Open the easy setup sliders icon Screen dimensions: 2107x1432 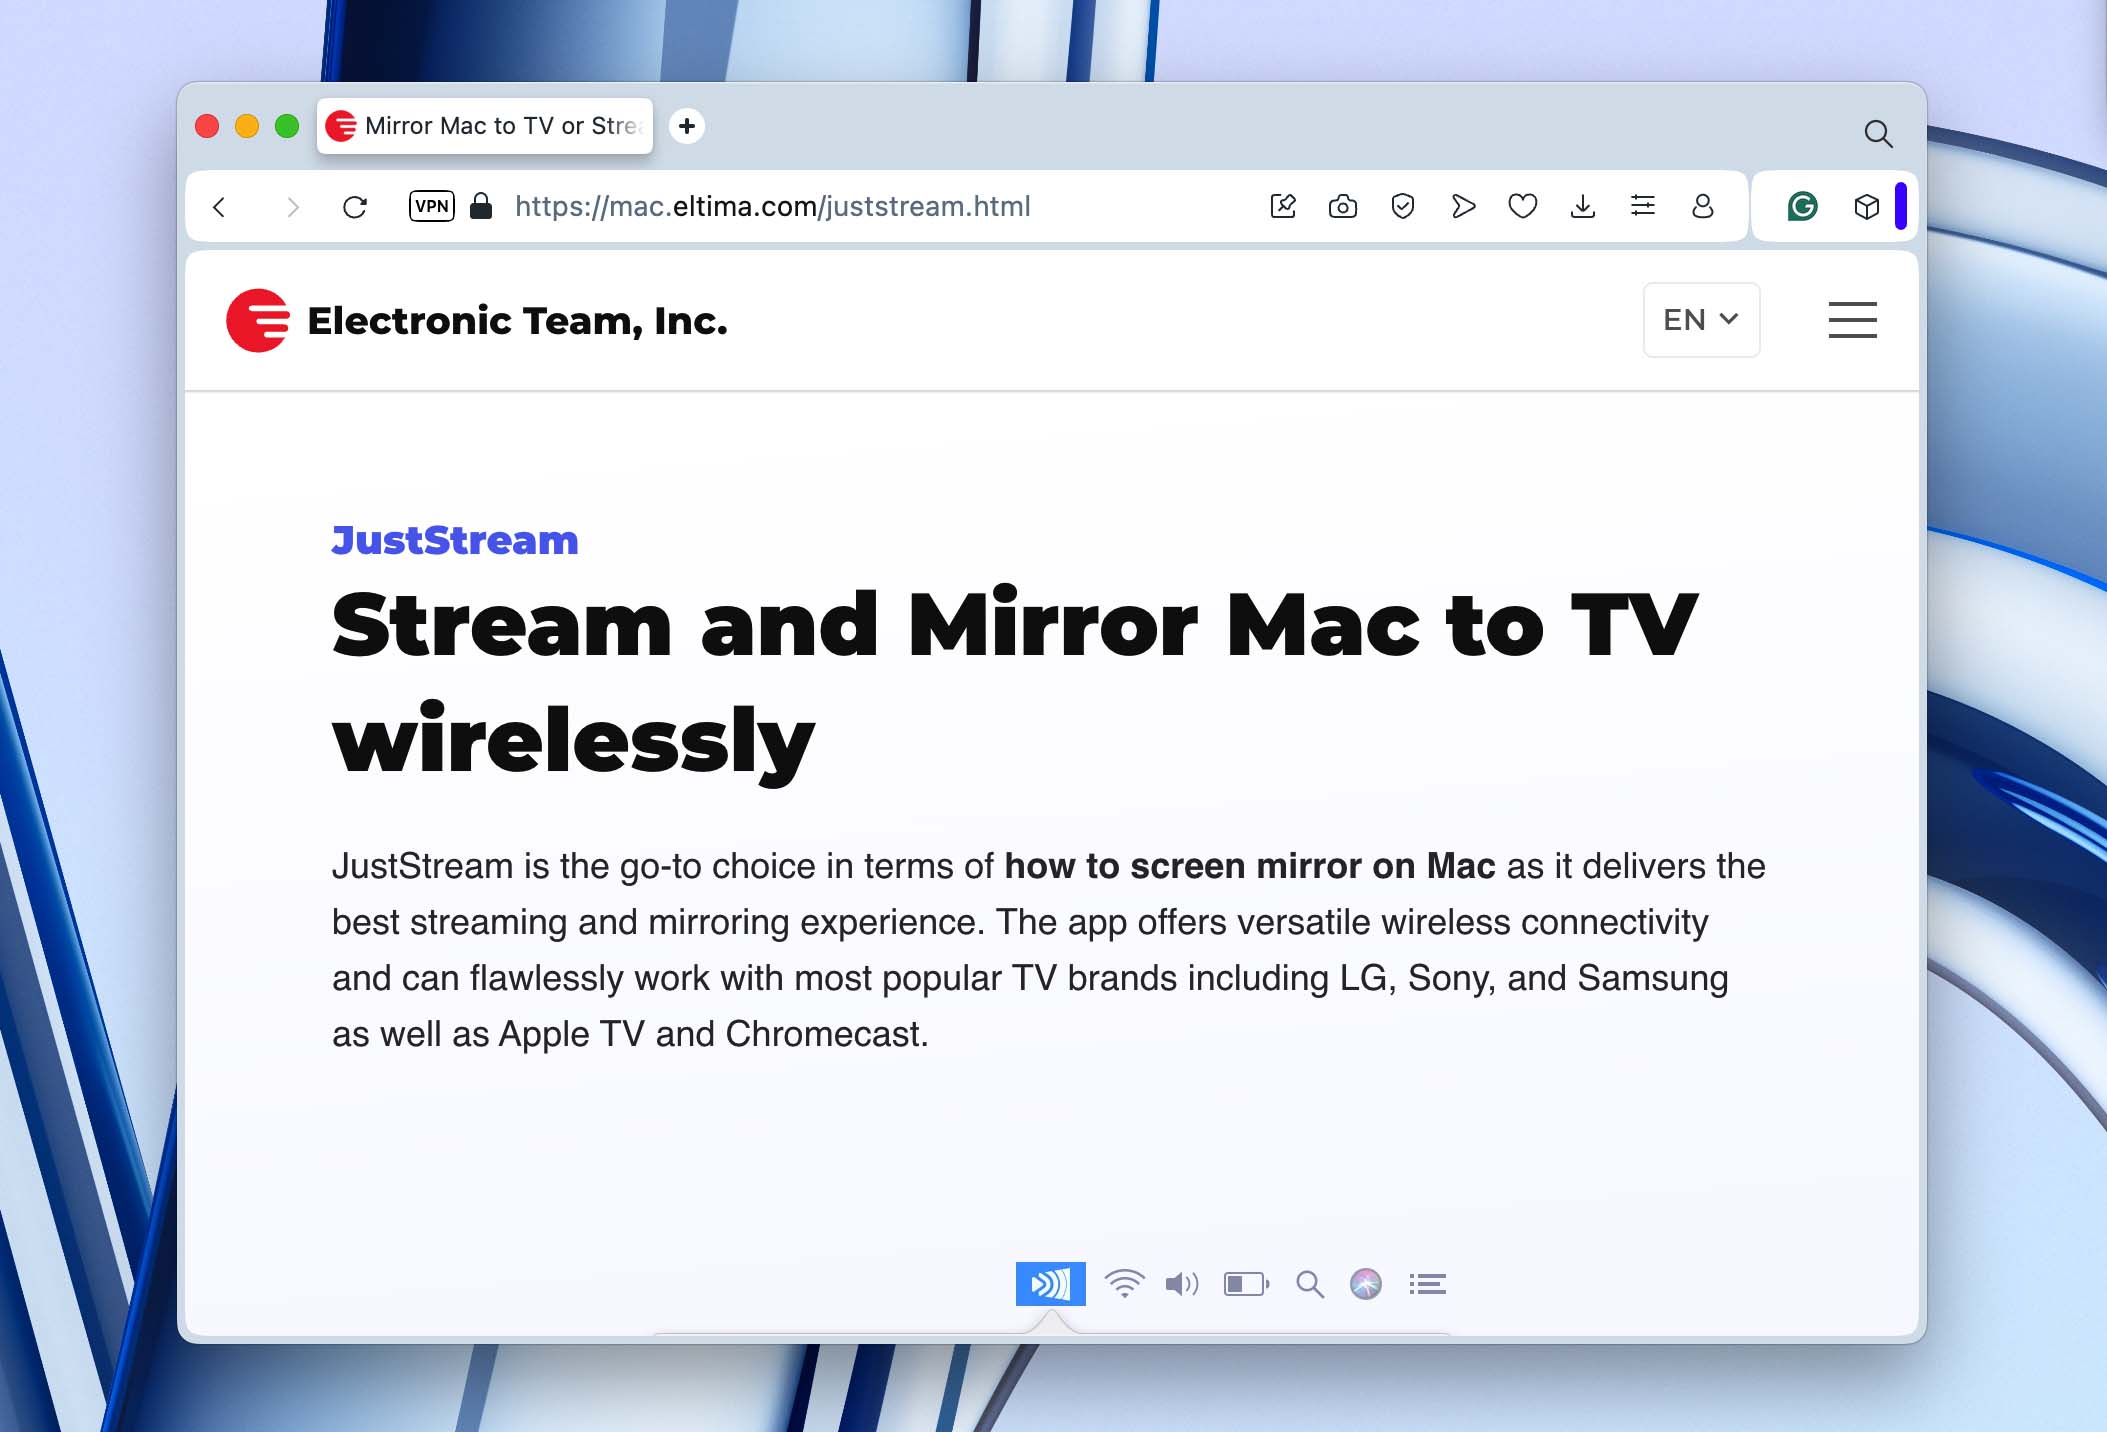pos(1642,207)
